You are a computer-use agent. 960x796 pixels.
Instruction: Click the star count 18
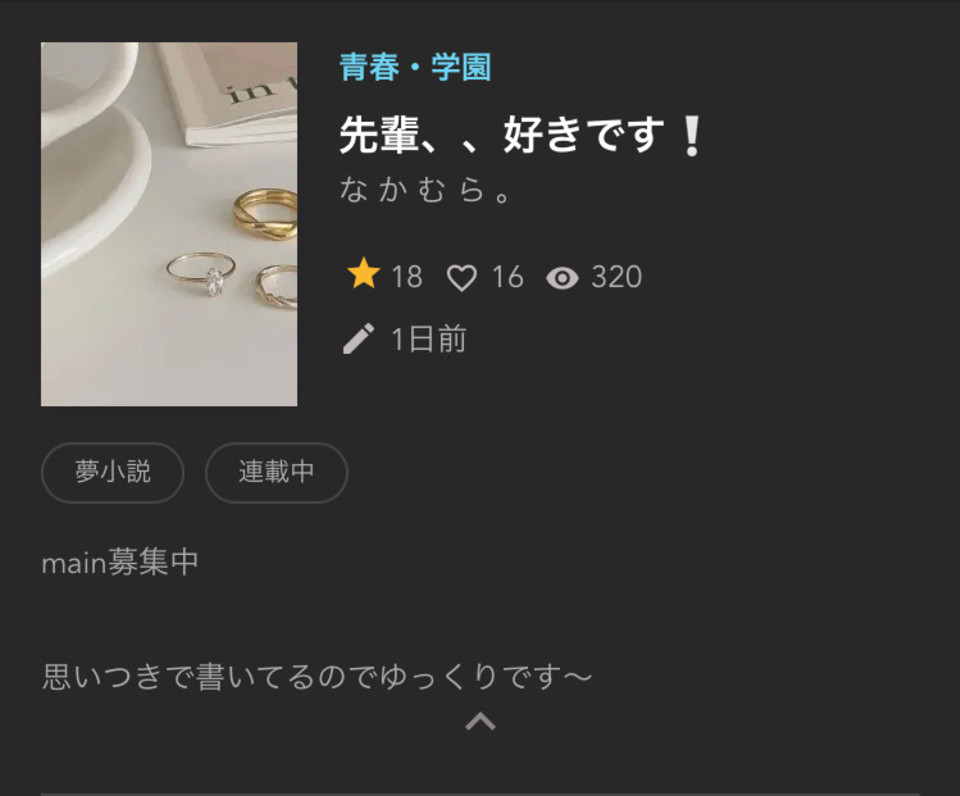407,277
